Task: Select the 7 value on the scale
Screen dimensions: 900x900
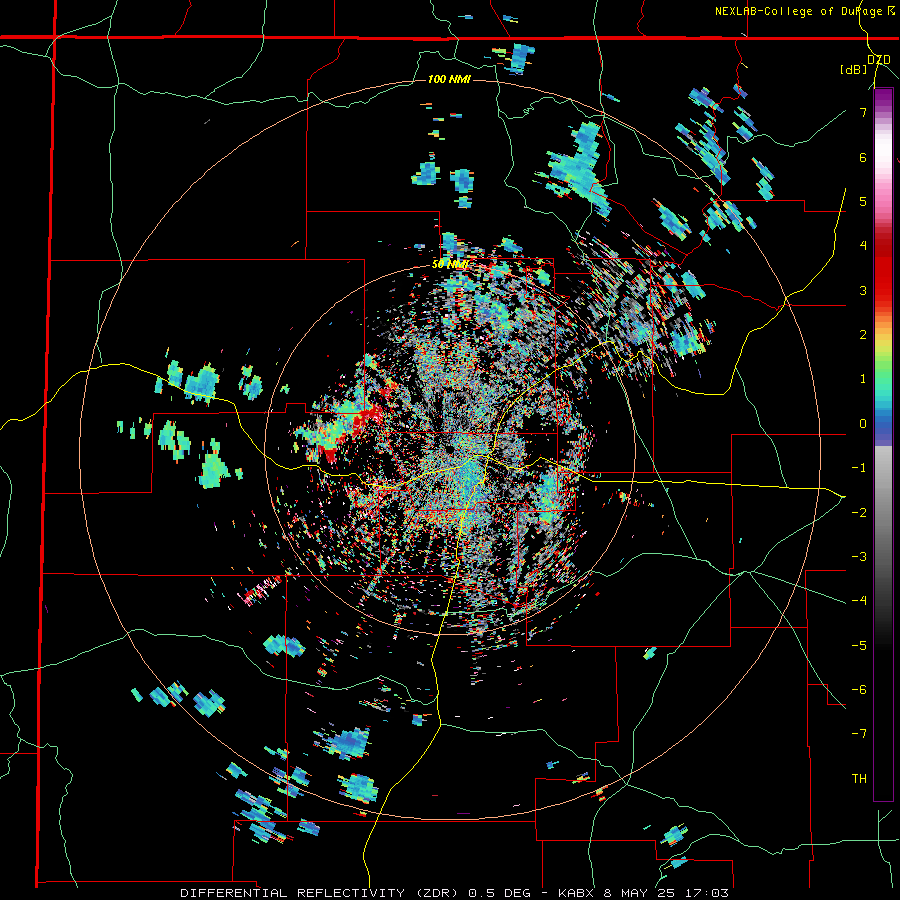Action: point(863,112)
